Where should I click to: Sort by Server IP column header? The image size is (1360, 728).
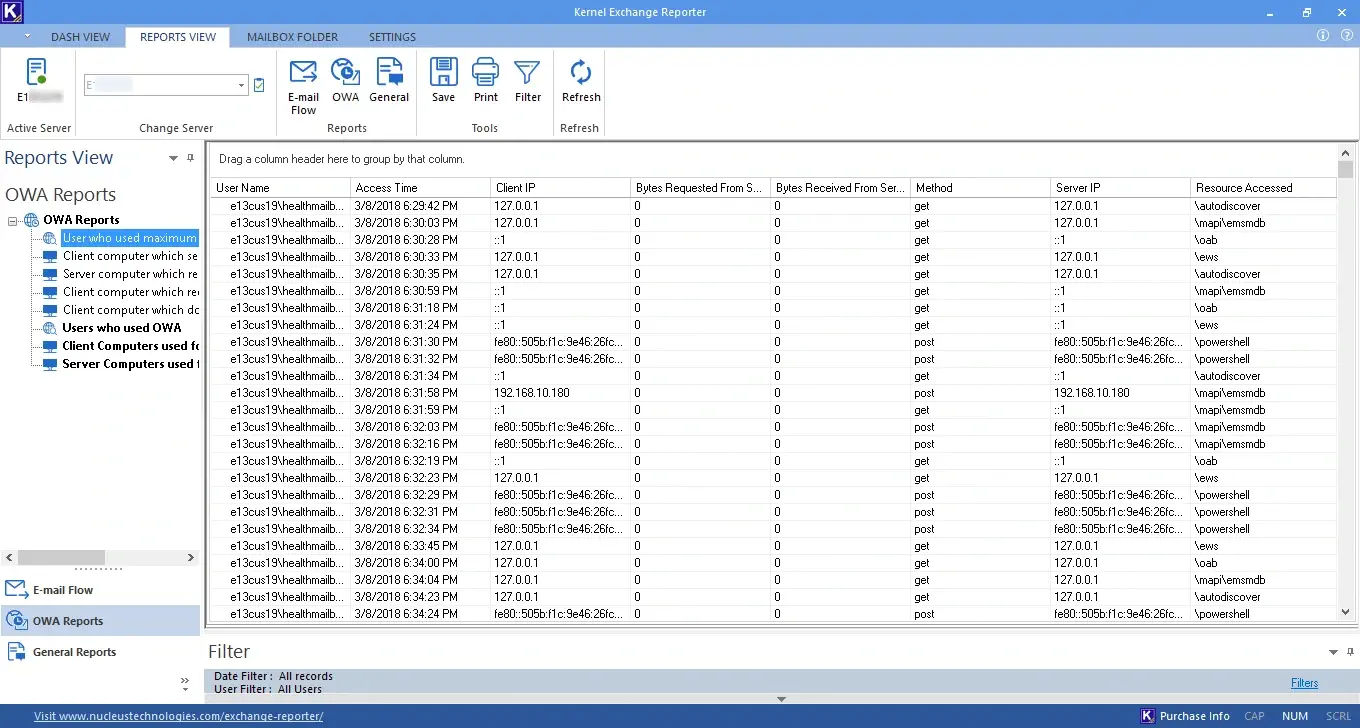click(1121, 188)
